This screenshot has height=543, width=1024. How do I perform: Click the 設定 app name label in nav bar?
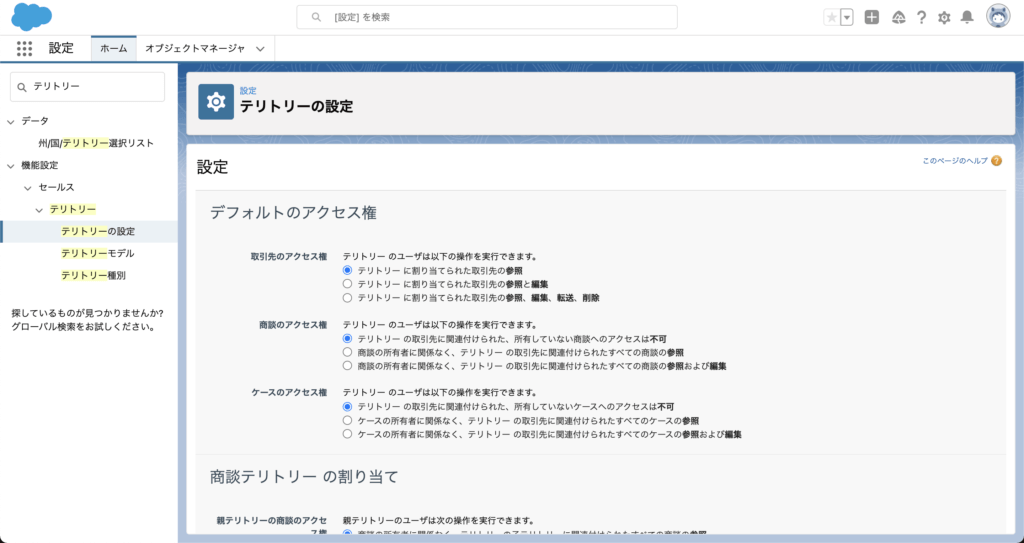pos(61,48)
